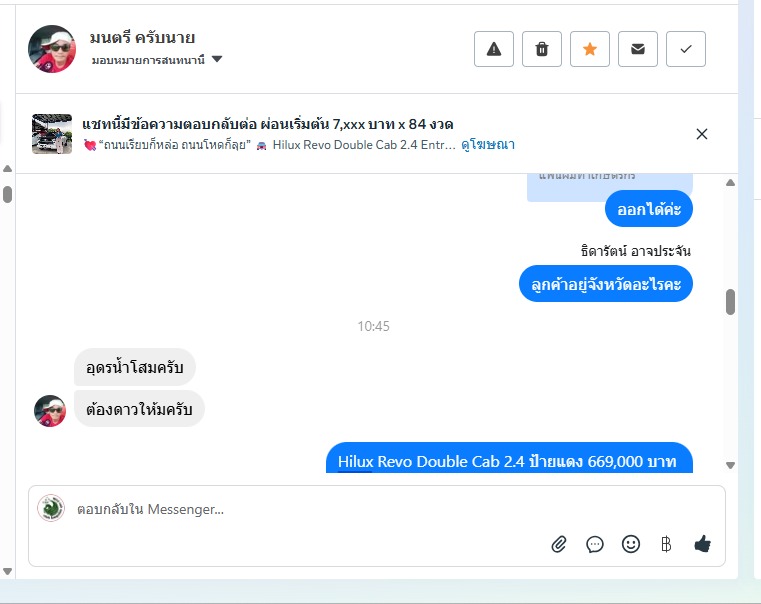Send a thumbs-up like
761x604 pixels.
[x=702, y=544]
